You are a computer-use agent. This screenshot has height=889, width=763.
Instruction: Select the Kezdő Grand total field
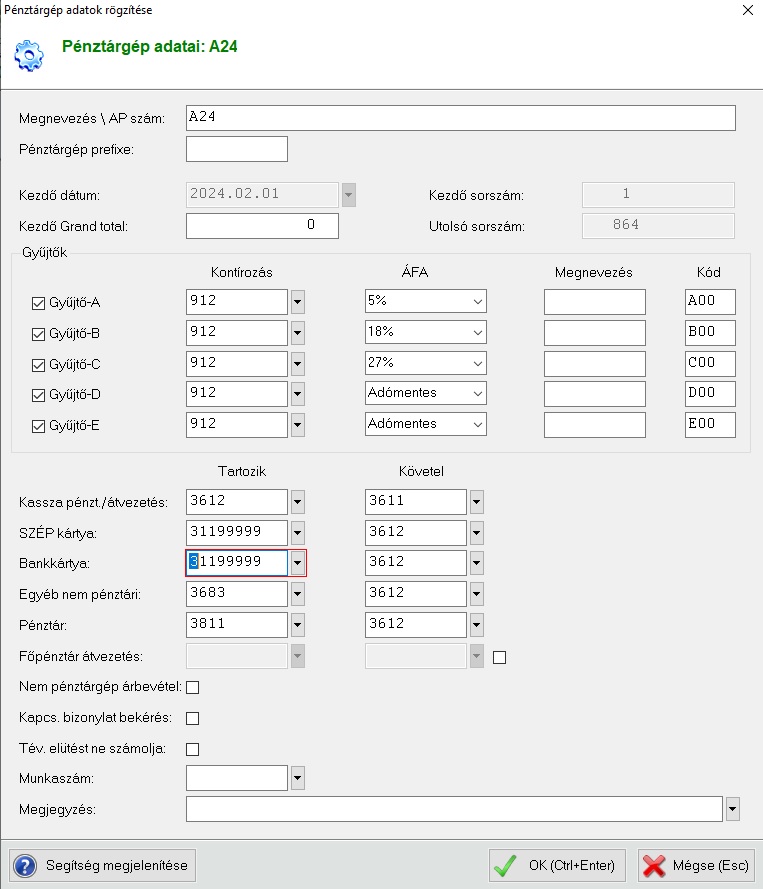click(x=262, y=226)
